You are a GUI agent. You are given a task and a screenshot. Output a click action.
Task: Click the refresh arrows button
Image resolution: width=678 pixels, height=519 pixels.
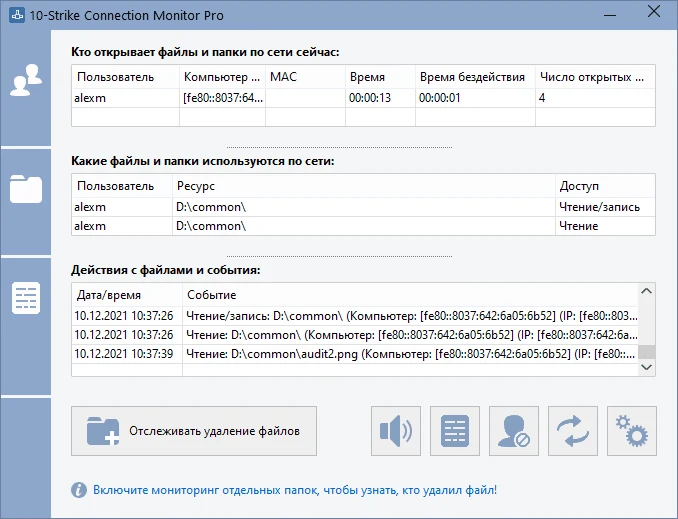(573, 431)
